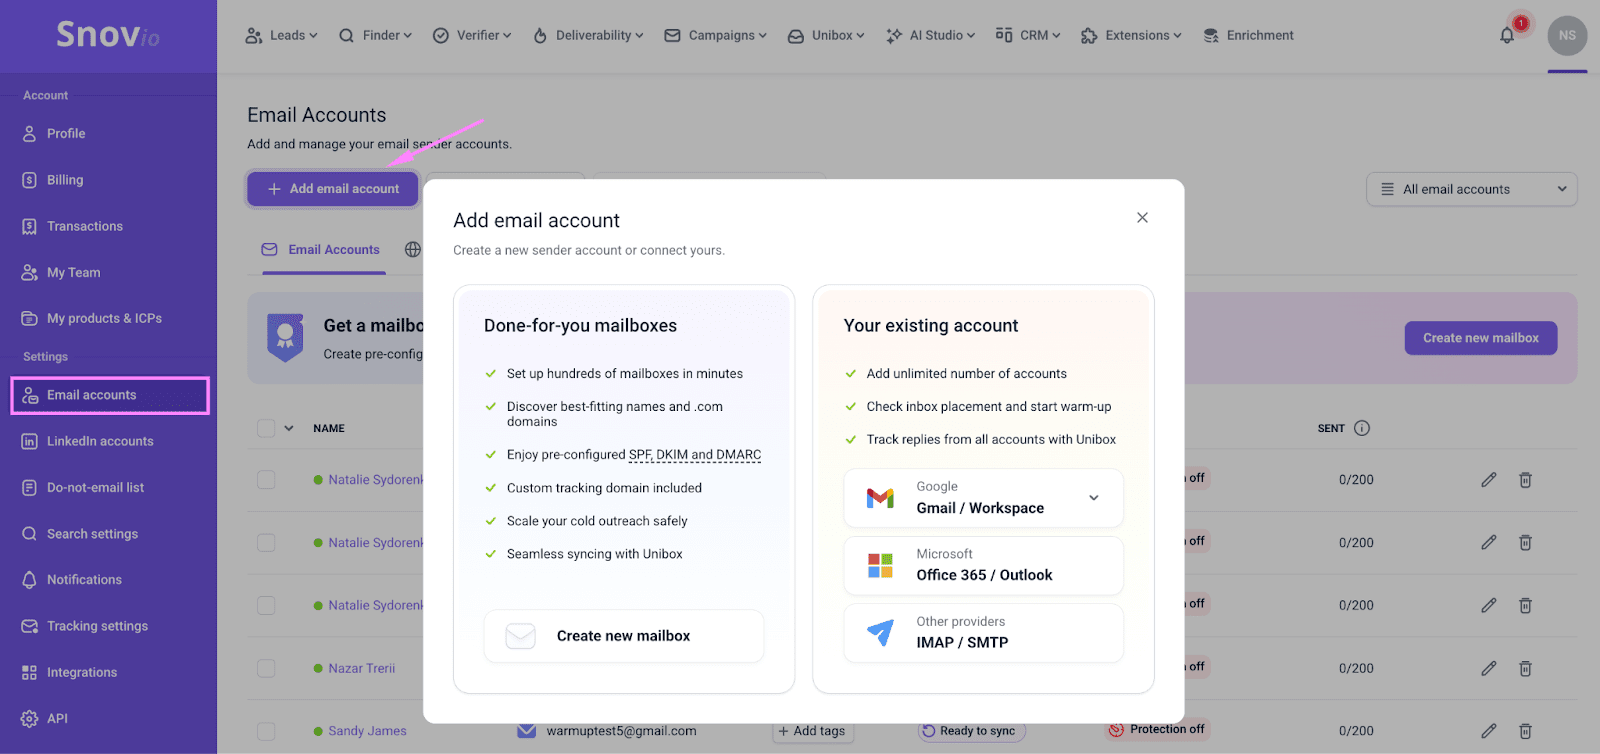Viewport: 1600px width, 754px height.
Task: Select Microsoft Office 365 / Outlook option
Action: (x=983, y=566)
